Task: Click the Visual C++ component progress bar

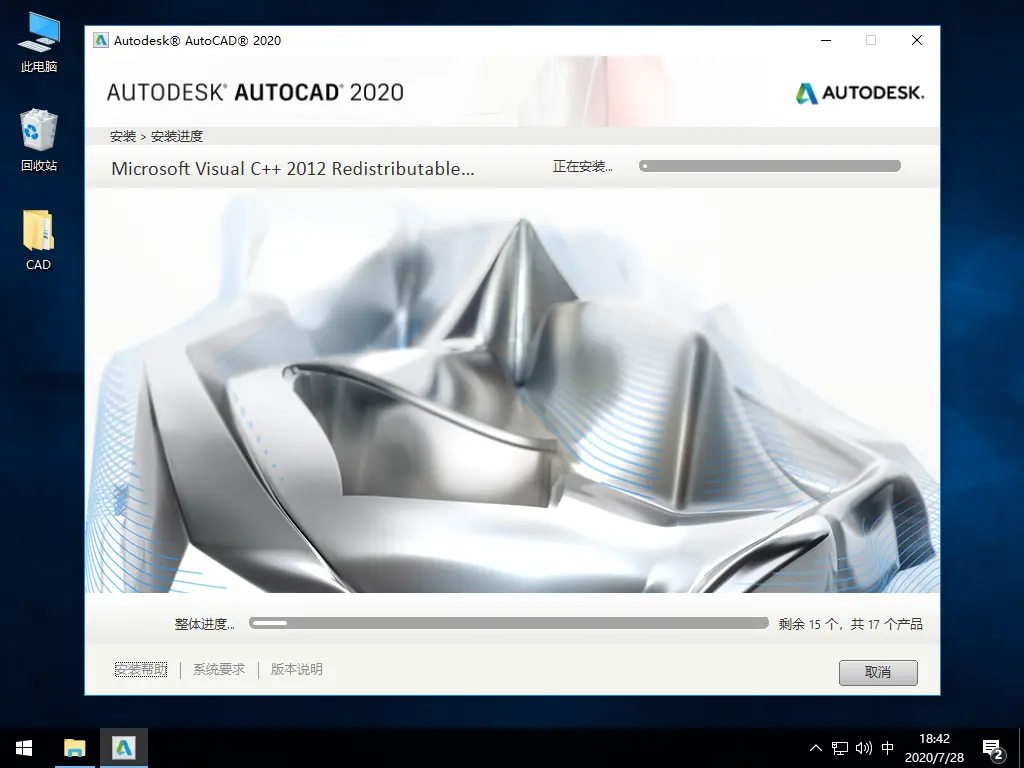Action: (770, 166)
